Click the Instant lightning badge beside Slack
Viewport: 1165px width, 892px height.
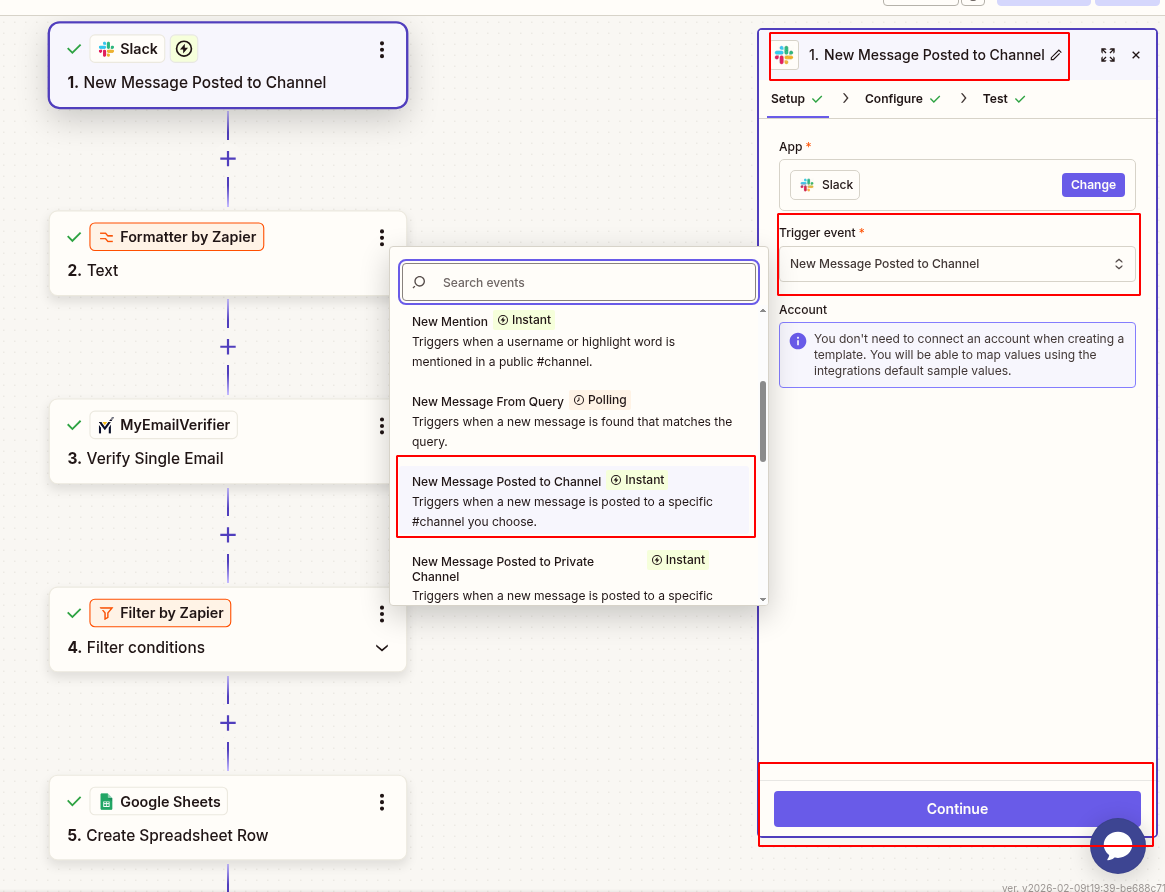coord(184,48)
